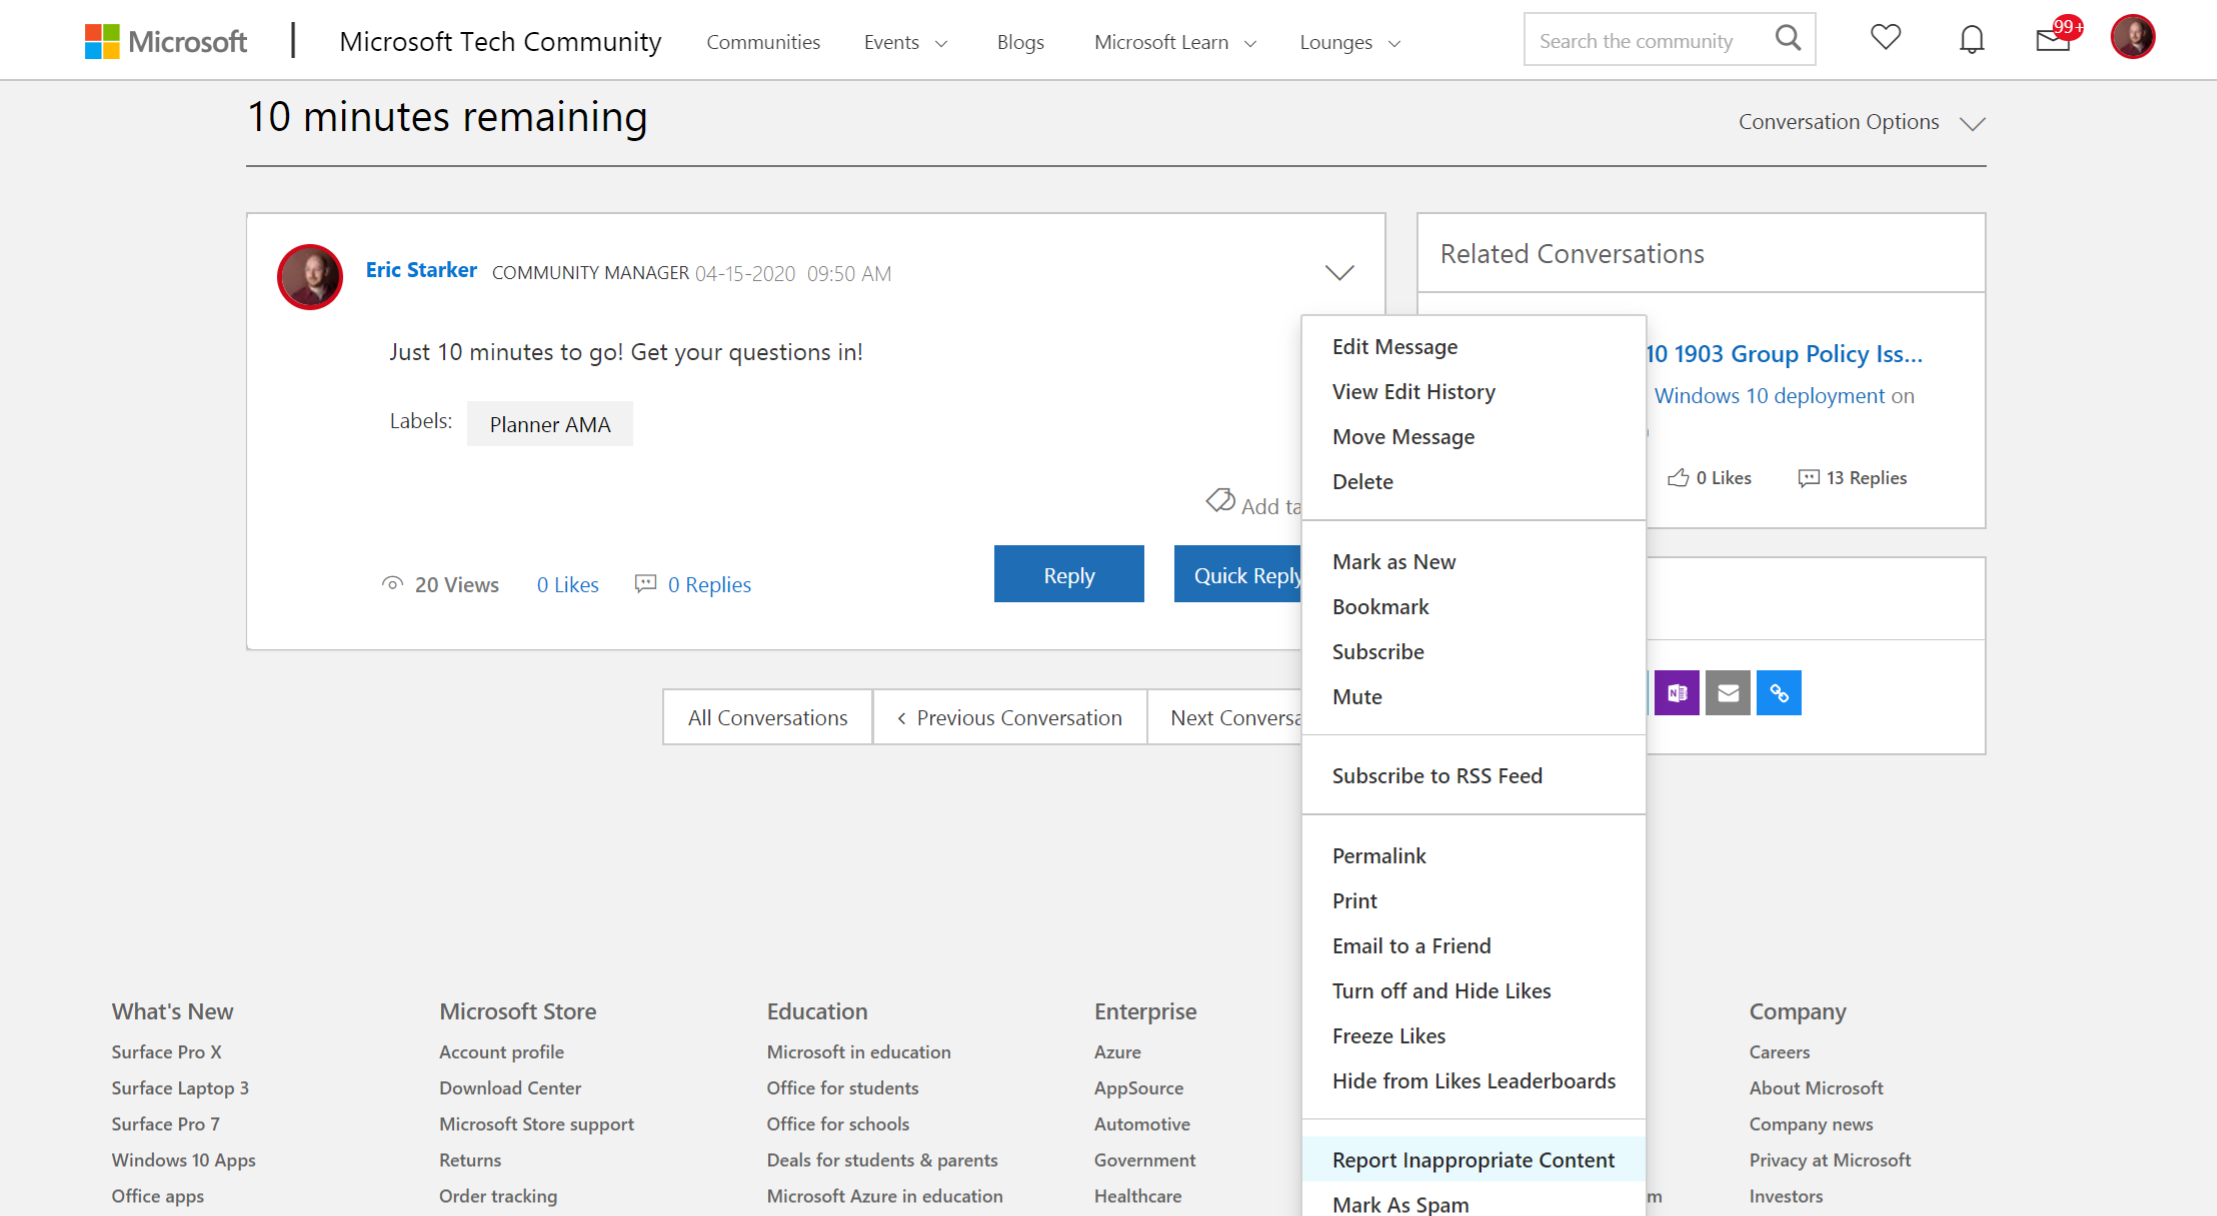
Task: Expand the Lounges navigation menu
Action: 1348,42
